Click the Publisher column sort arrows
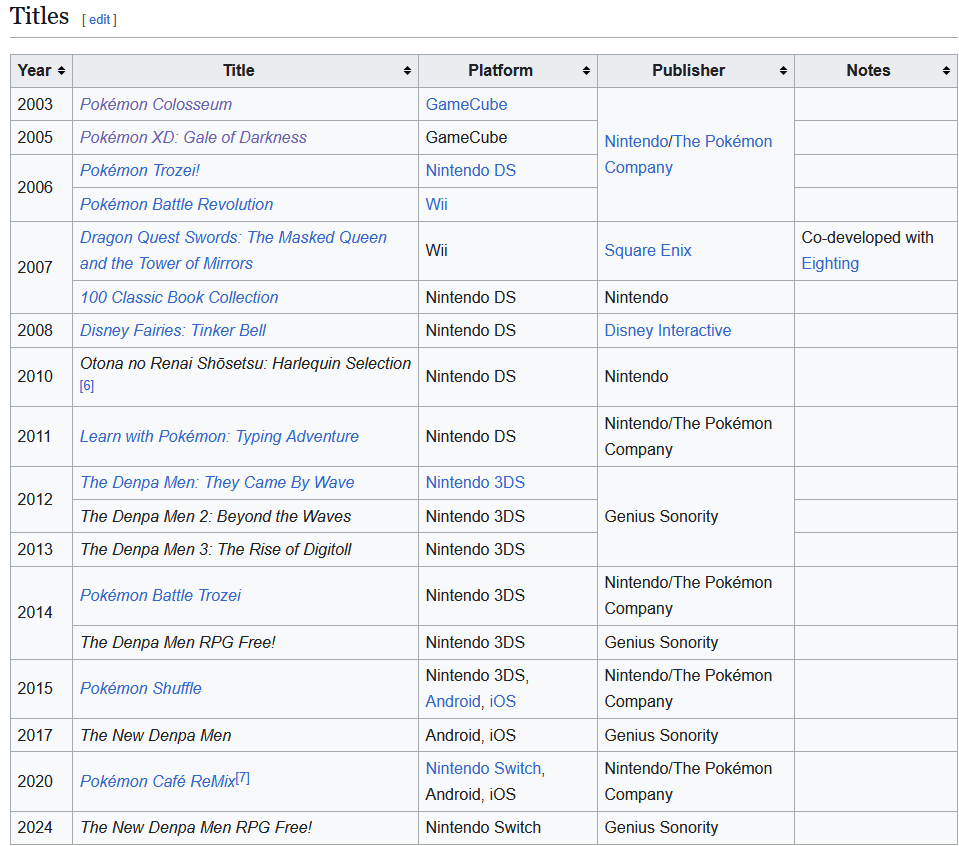The height and width of the screenshot is (846, 959). click(783, 71)
